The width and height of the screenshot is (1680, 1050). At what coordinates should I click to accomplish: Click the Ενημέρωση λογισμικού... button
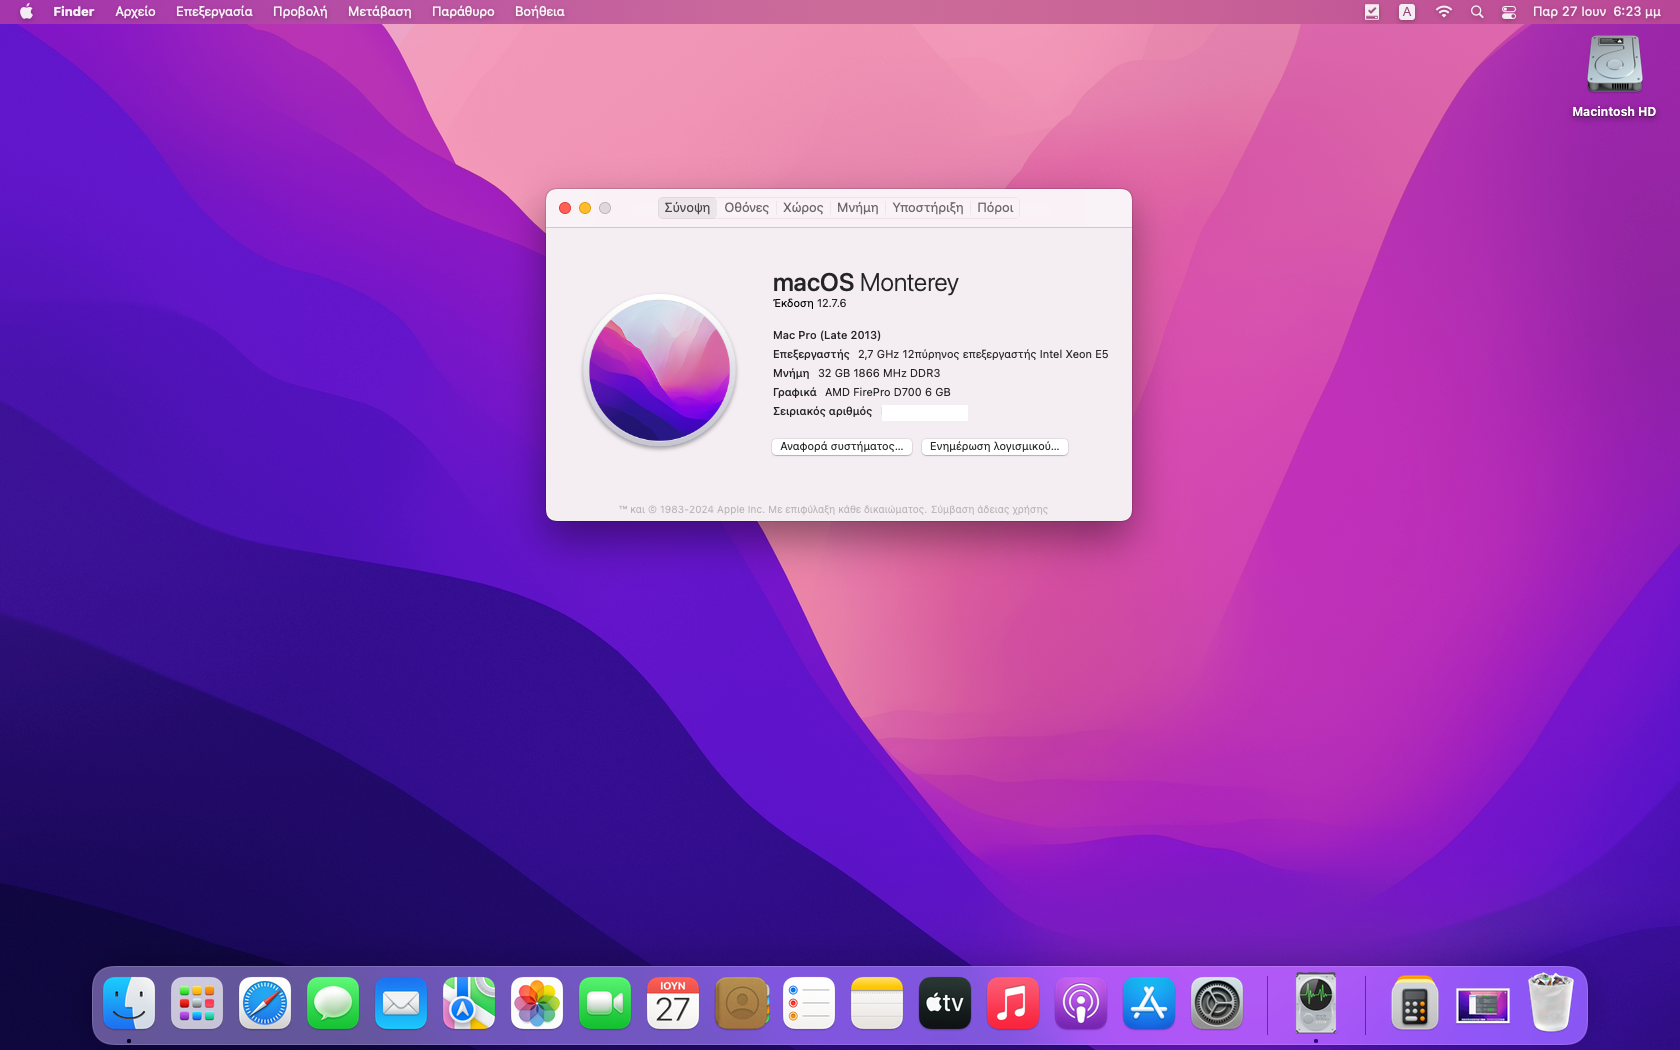(995, 447)
